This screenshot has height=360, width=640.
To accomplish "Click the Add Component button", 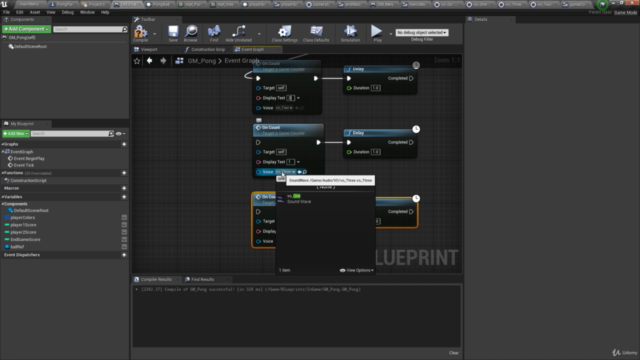I will click(27, 29).
